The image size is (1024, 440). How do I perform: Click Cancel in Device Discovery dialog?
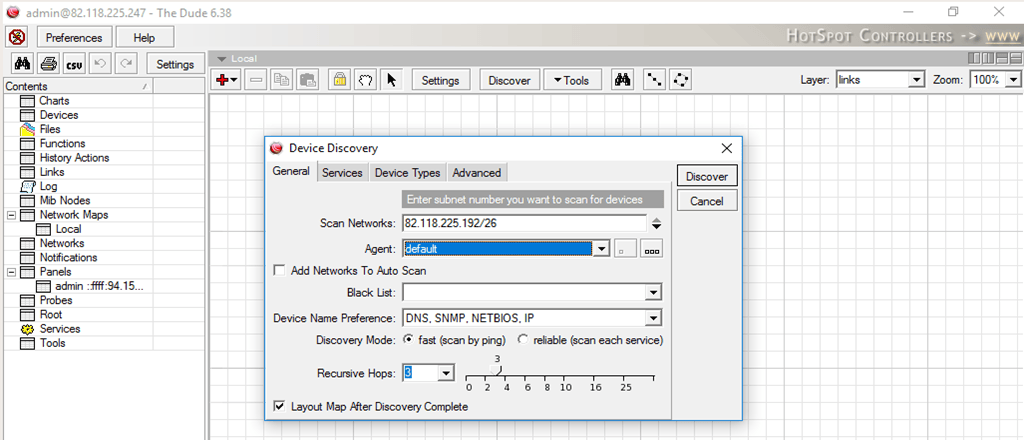(x=707, y=201)
